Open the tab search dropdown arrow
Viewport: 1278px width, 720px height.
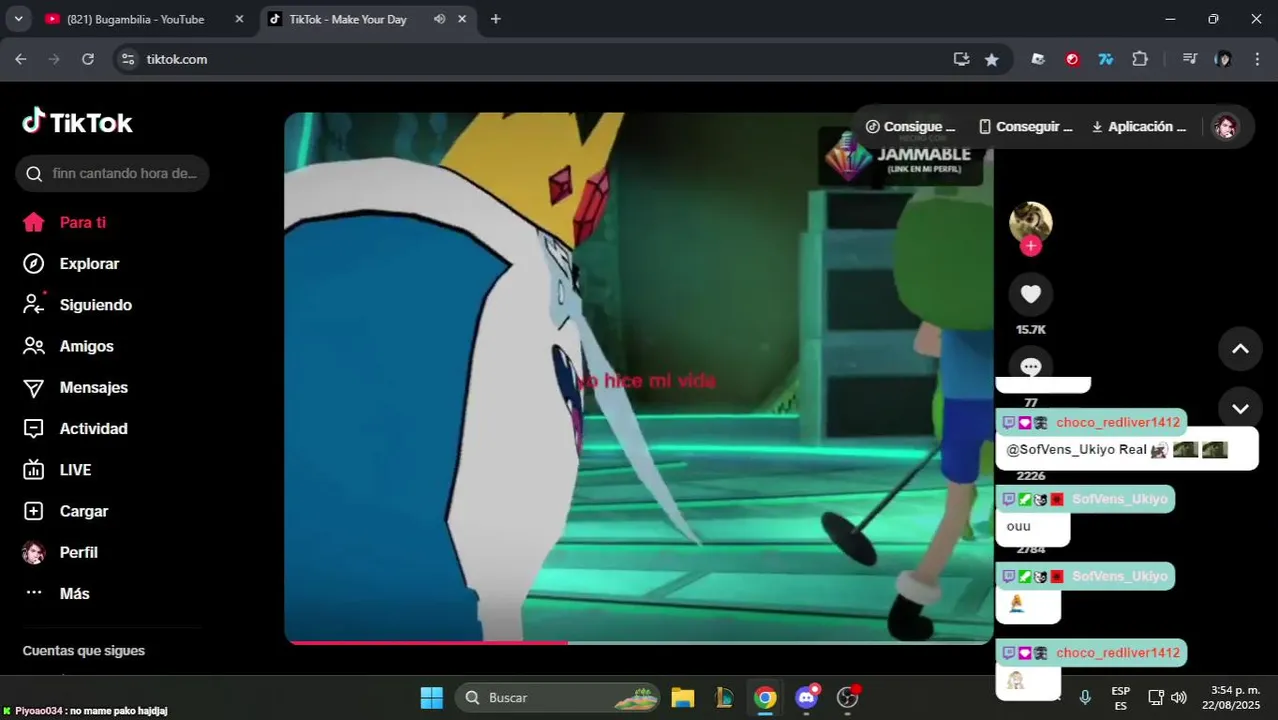18,19
